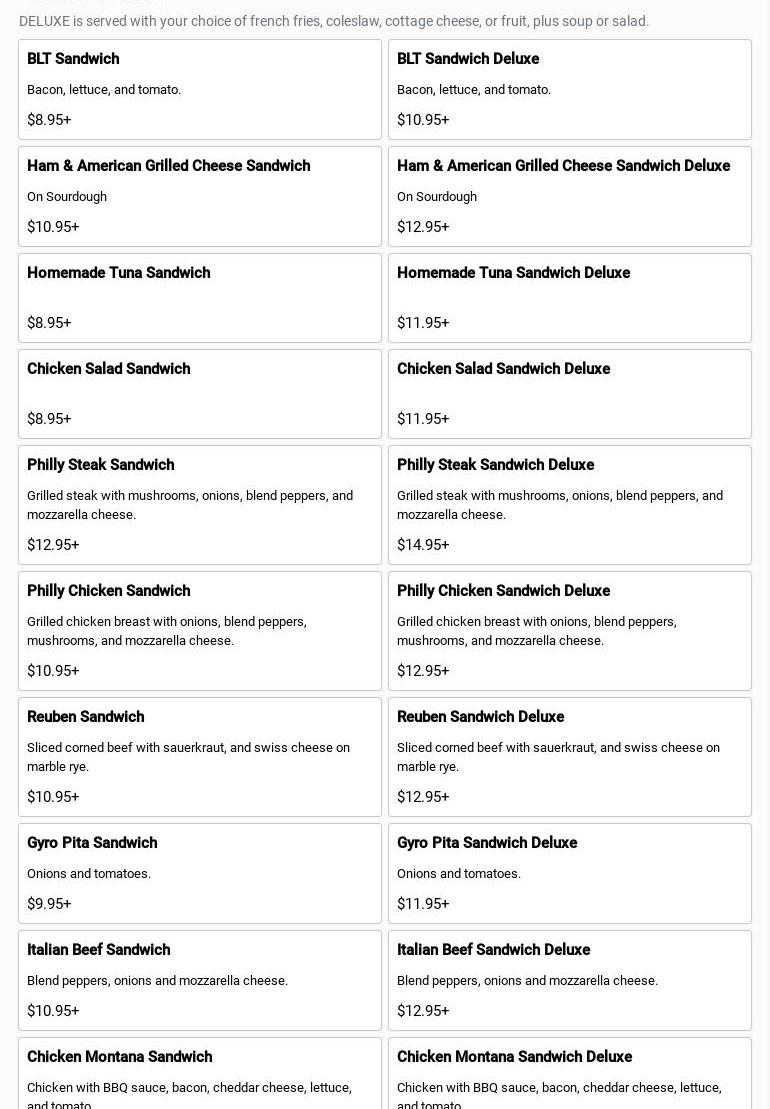Select Italian Beef Sandwich Deluxe
The width and height of the screenshot is (770, 1109).
(569, 980)
